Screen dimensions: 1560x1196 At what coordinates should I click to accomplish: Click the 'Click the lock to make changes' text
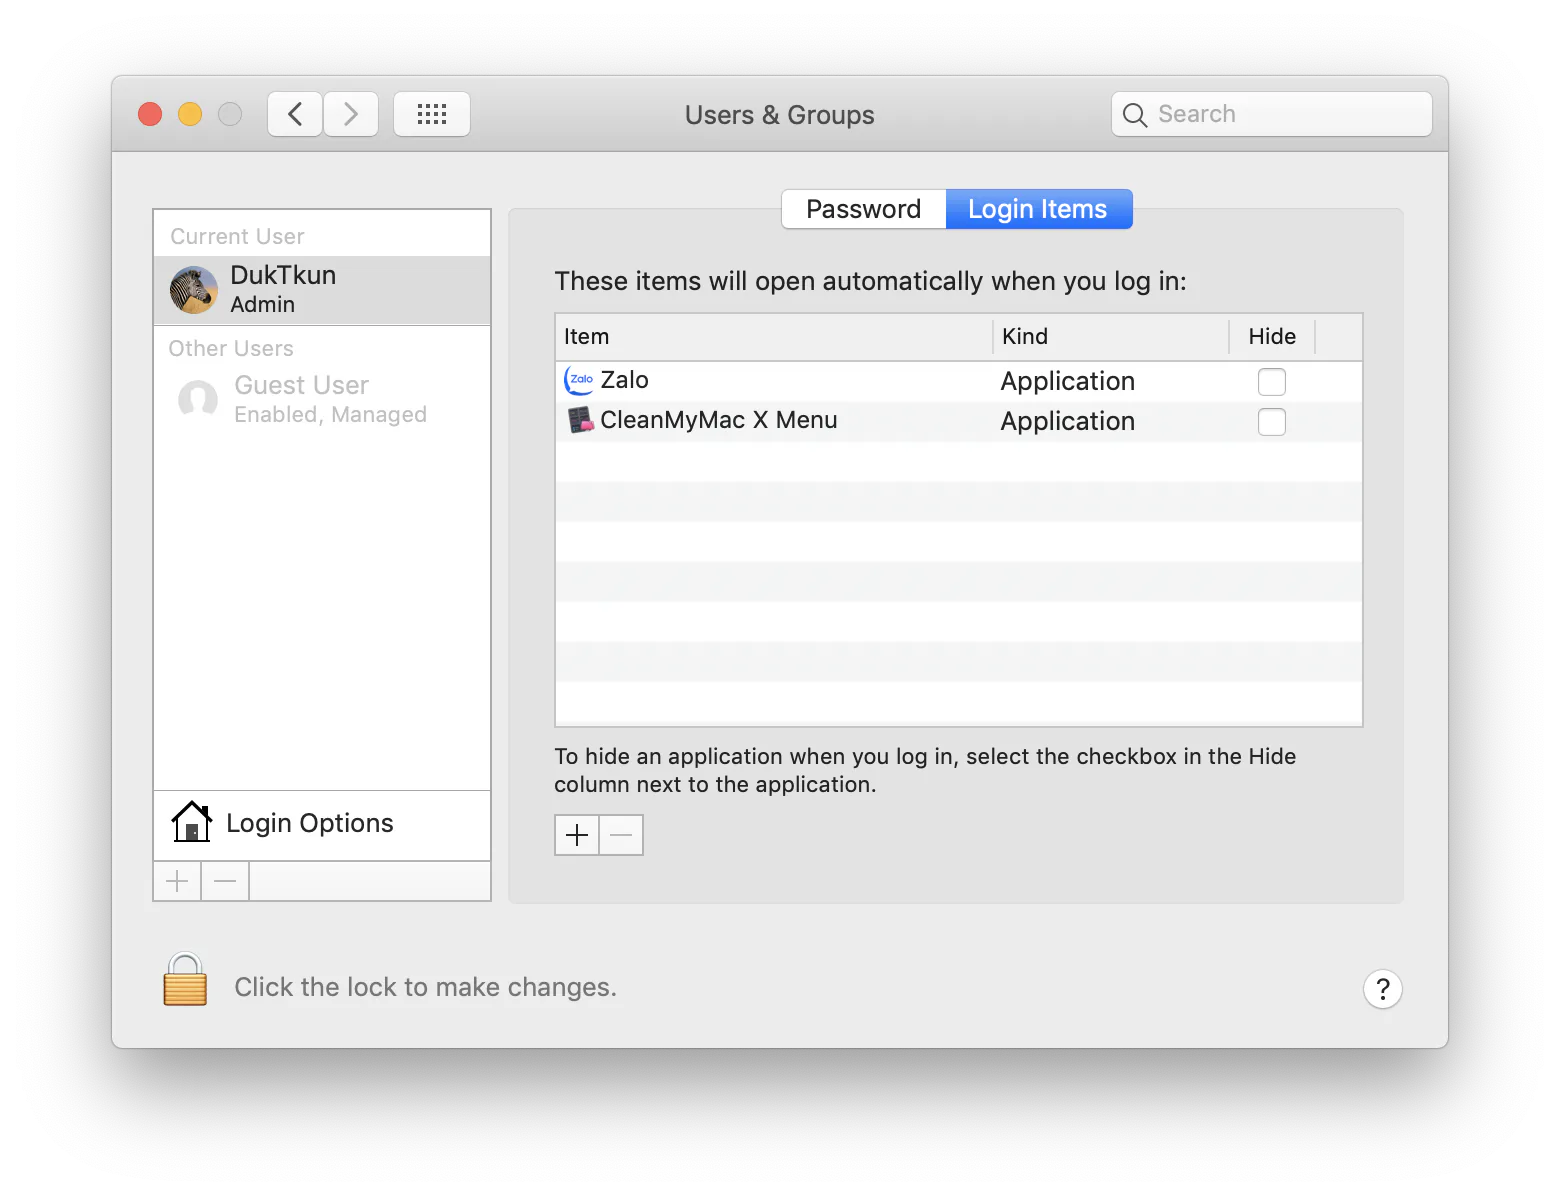[x=426, y=987]
